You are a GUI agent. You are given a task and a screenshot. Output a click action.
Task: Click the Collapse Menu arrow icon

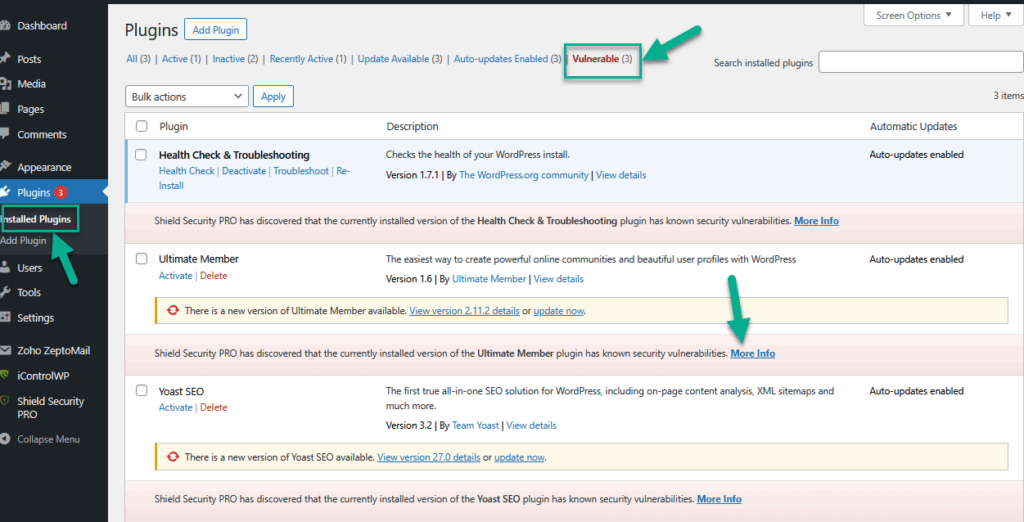point(5,439)
